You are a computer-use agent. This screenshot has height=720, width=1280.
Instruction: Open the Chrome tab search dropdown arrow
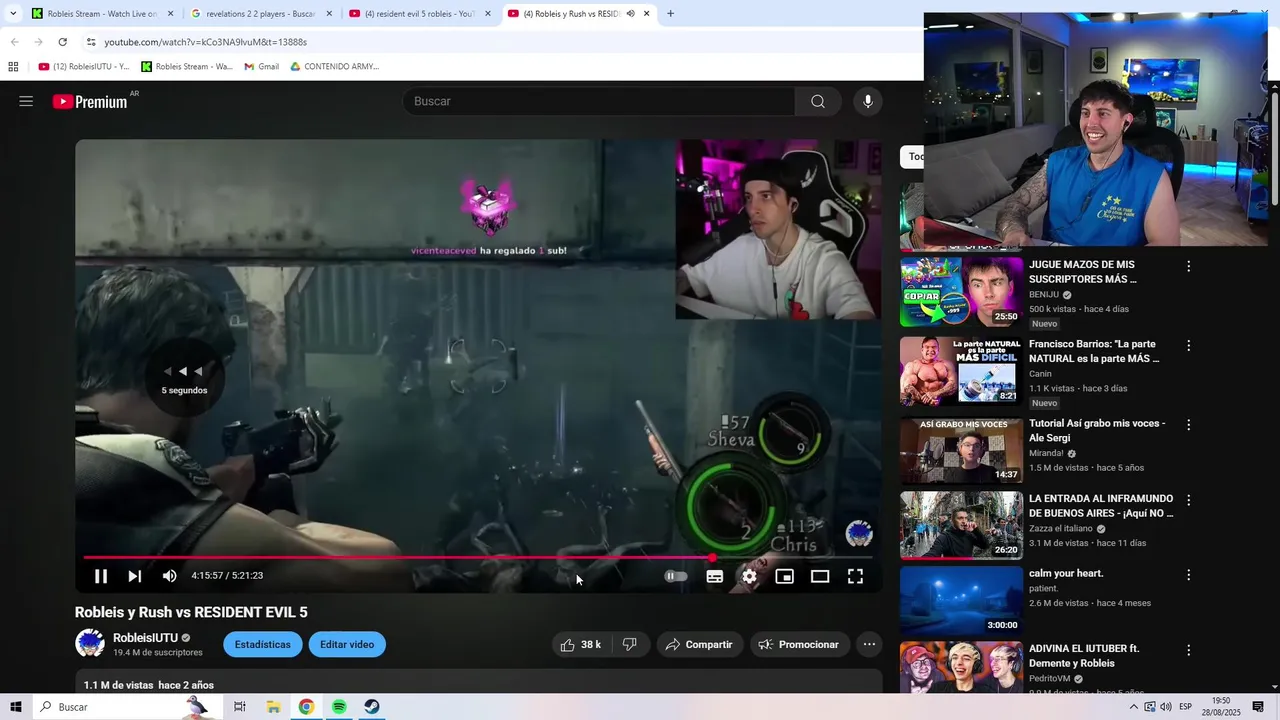13,13
